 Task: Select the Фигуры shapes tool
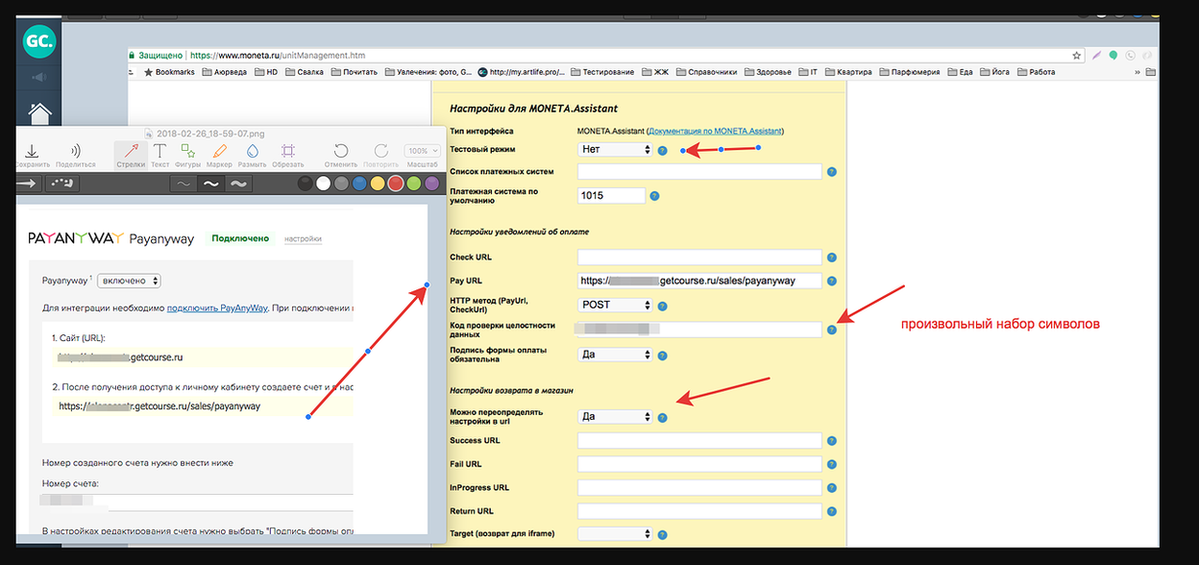(x=188, y=155)
